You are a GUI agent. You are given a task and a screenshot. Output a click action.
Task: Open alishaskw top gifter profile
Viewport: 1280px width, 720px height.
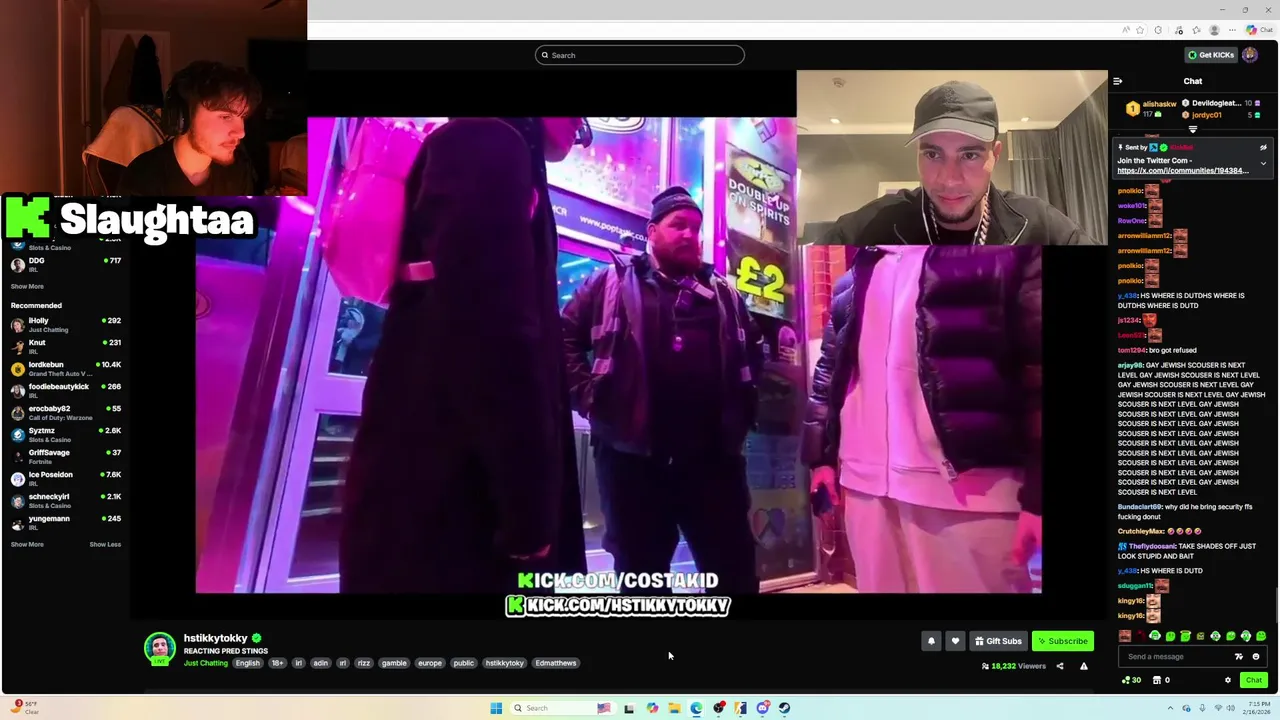[1151, 108]
